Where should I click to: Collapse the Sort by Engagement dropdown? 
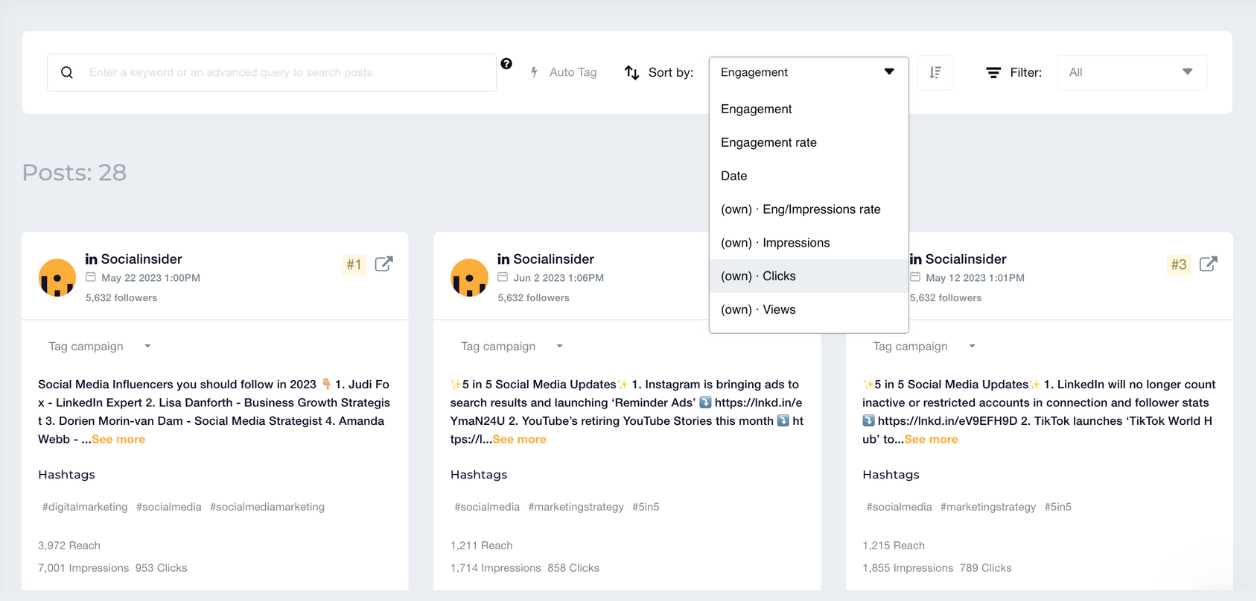point(808,72)
